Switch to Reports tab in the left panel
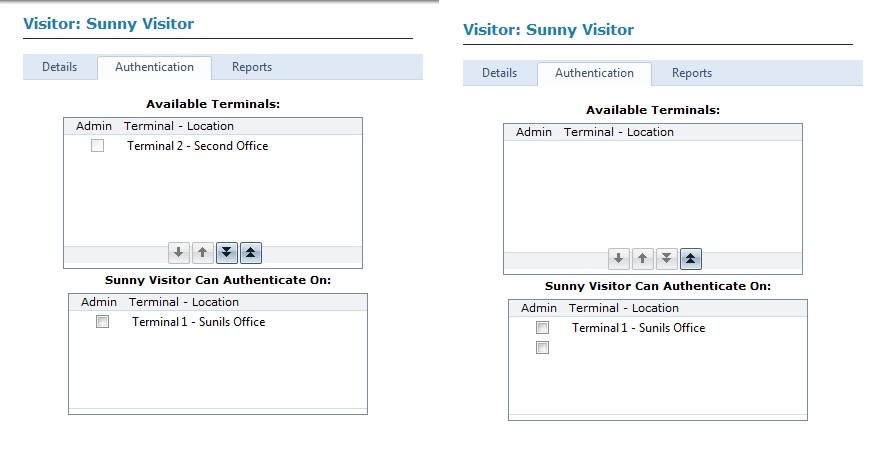872x449 pixels. coord(252,67)
